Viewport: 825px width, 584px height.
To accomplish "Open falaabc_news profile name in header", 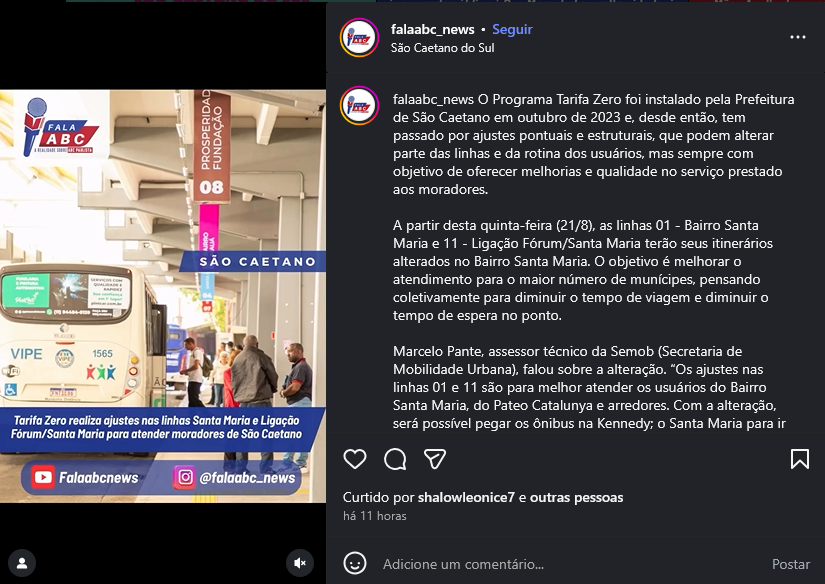I will point(432,29).
